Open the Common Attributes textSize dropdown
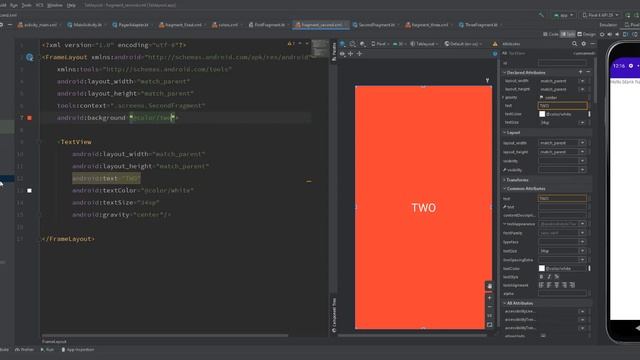The width and height of the screenshot is (640, 360). [582, 251]
